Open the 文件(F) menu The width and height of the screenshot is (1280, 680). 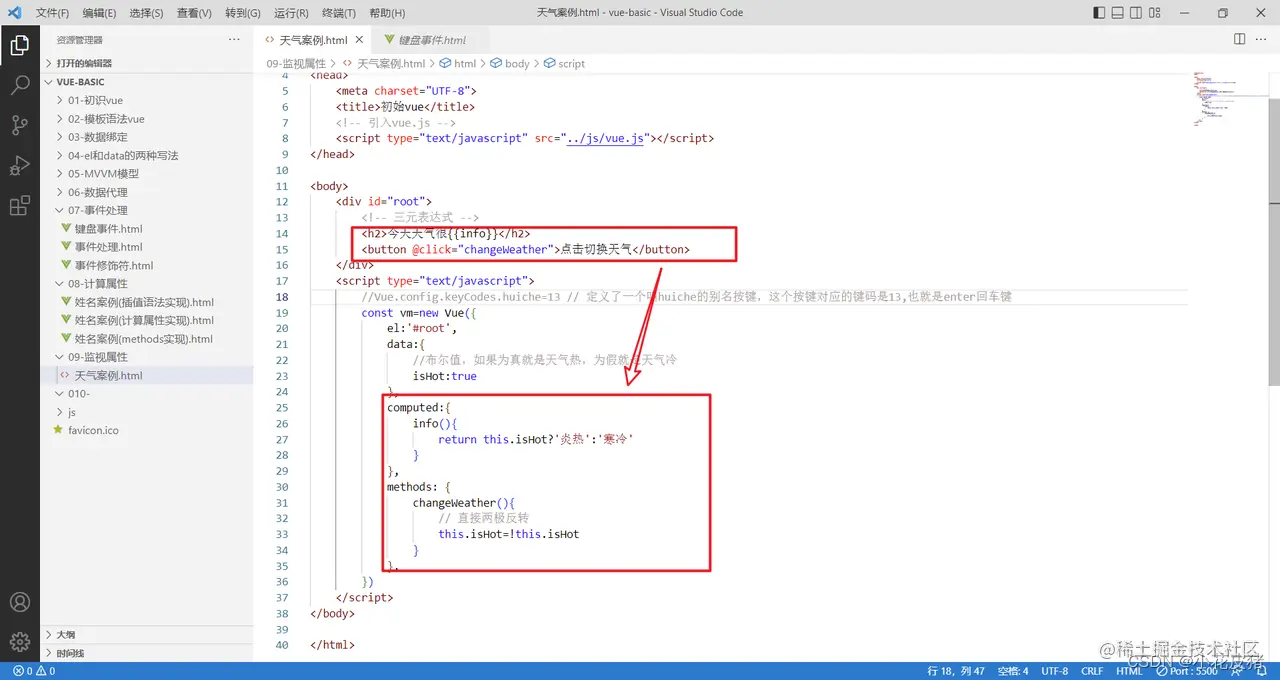coord(52,13)
